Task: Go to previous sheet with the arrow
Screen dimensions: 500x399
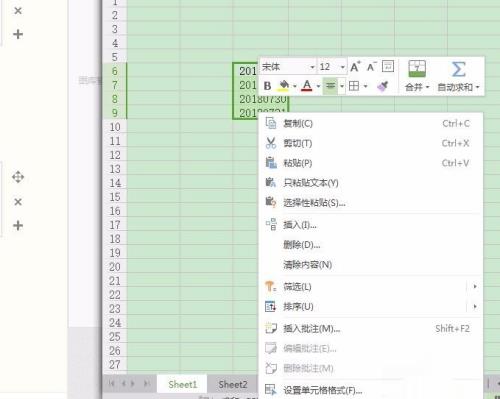Action: (x=124, y=383)
